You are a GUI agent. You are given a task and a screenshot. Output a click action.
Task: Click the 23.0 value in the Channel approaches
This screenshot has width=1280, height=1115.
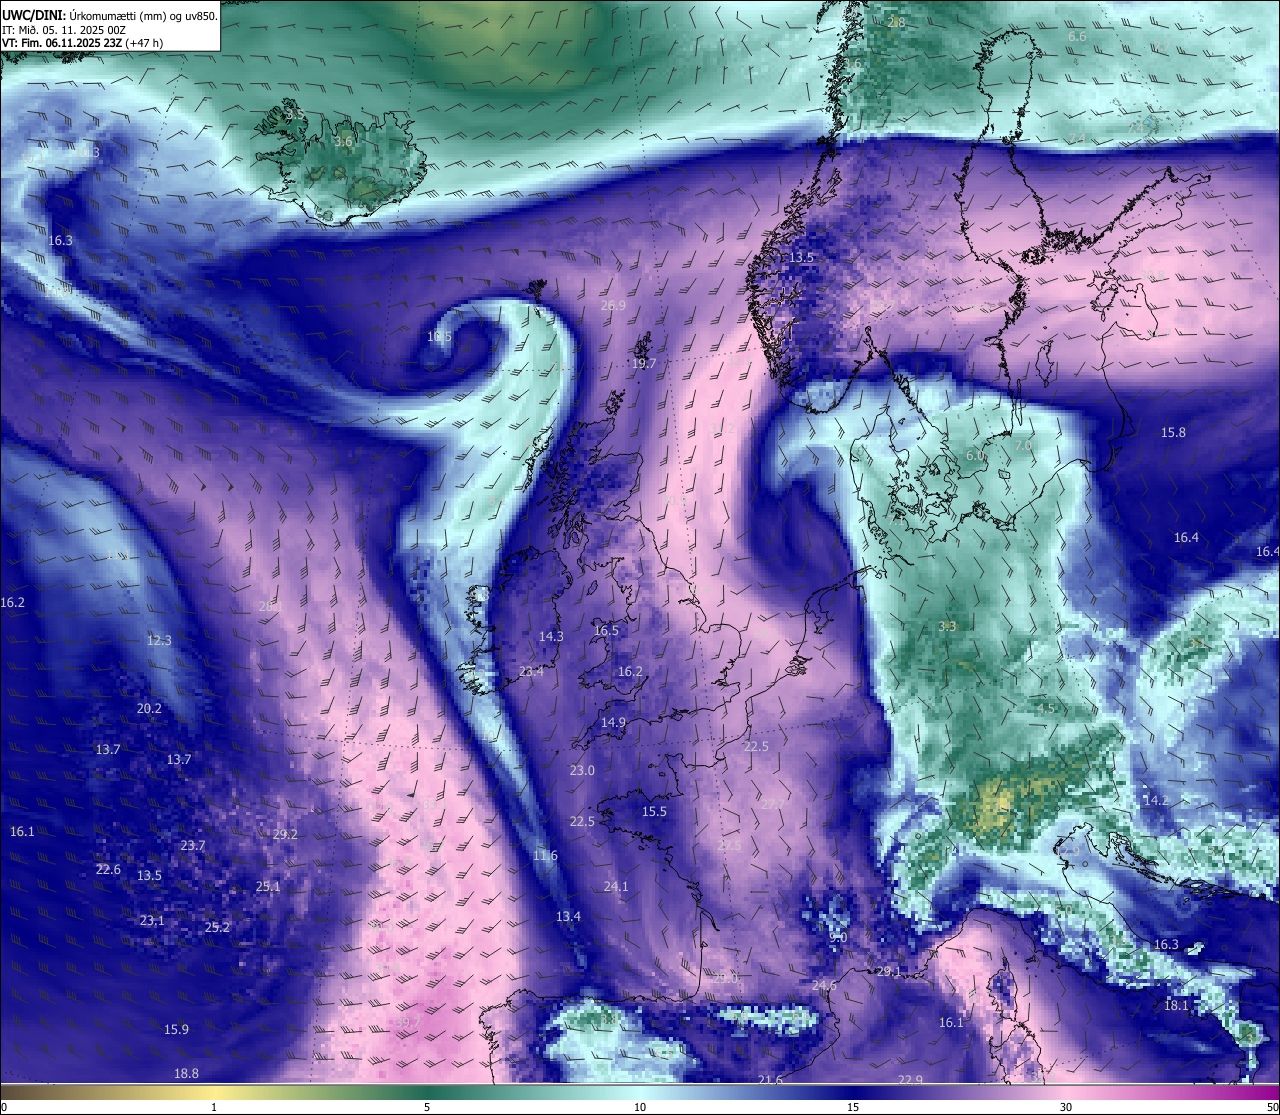(582, 770)
